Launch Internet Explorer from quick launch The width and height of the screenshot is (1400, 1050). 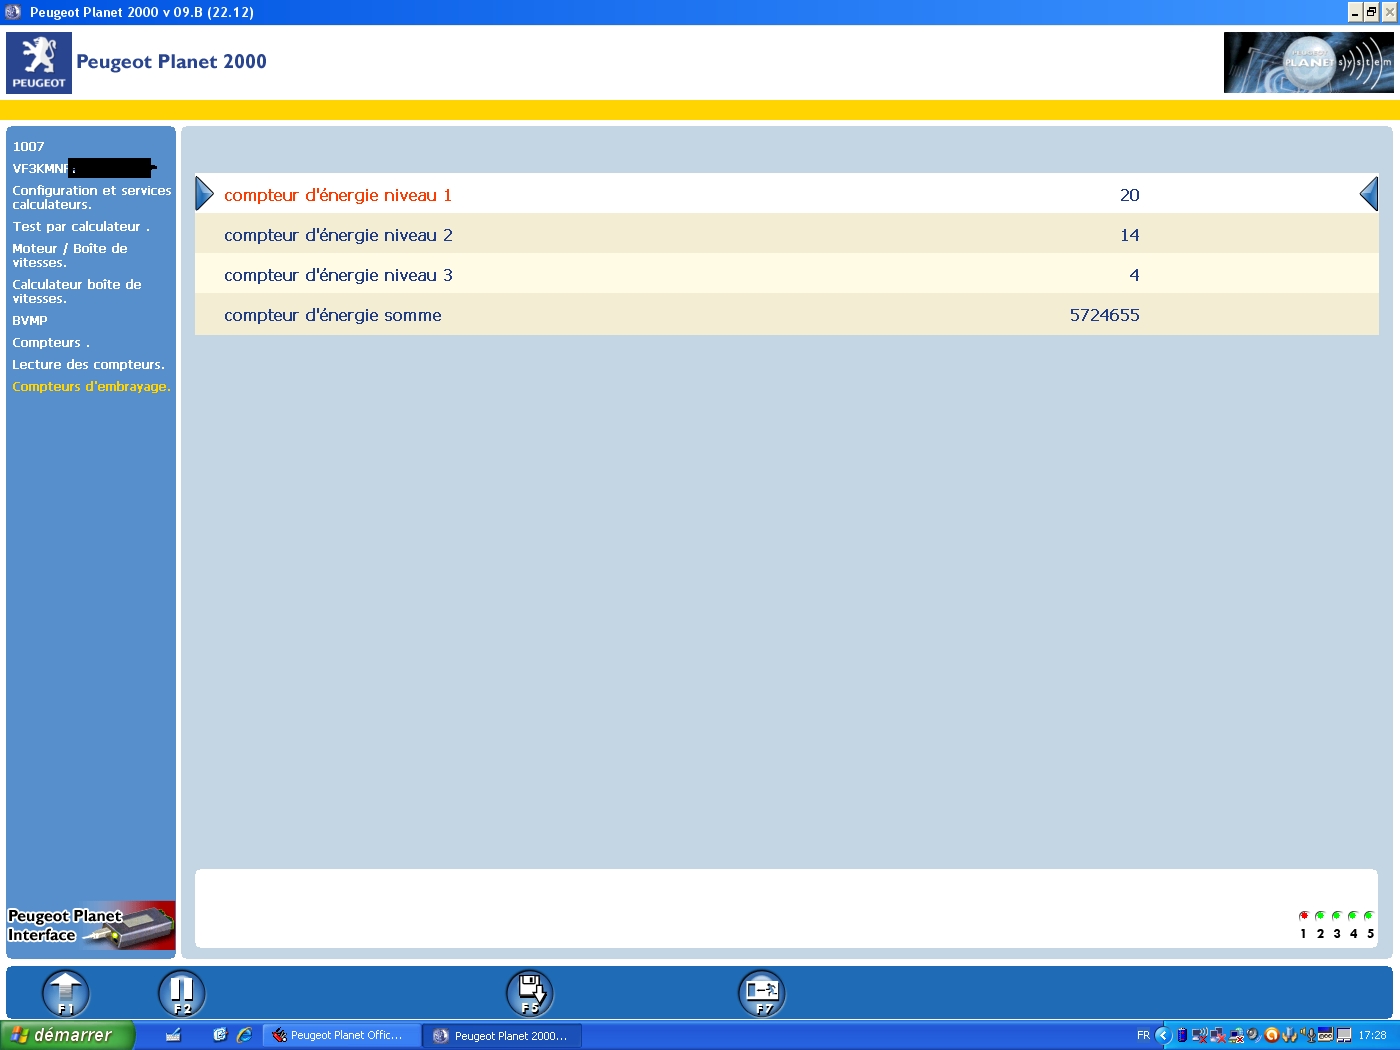244,1035
